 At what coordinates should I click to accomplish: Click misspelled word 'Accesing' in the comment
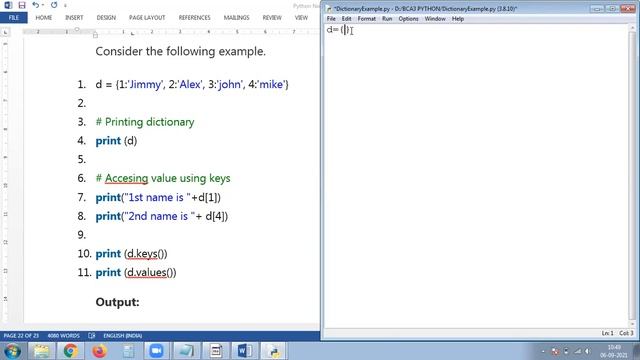point(126,178)
